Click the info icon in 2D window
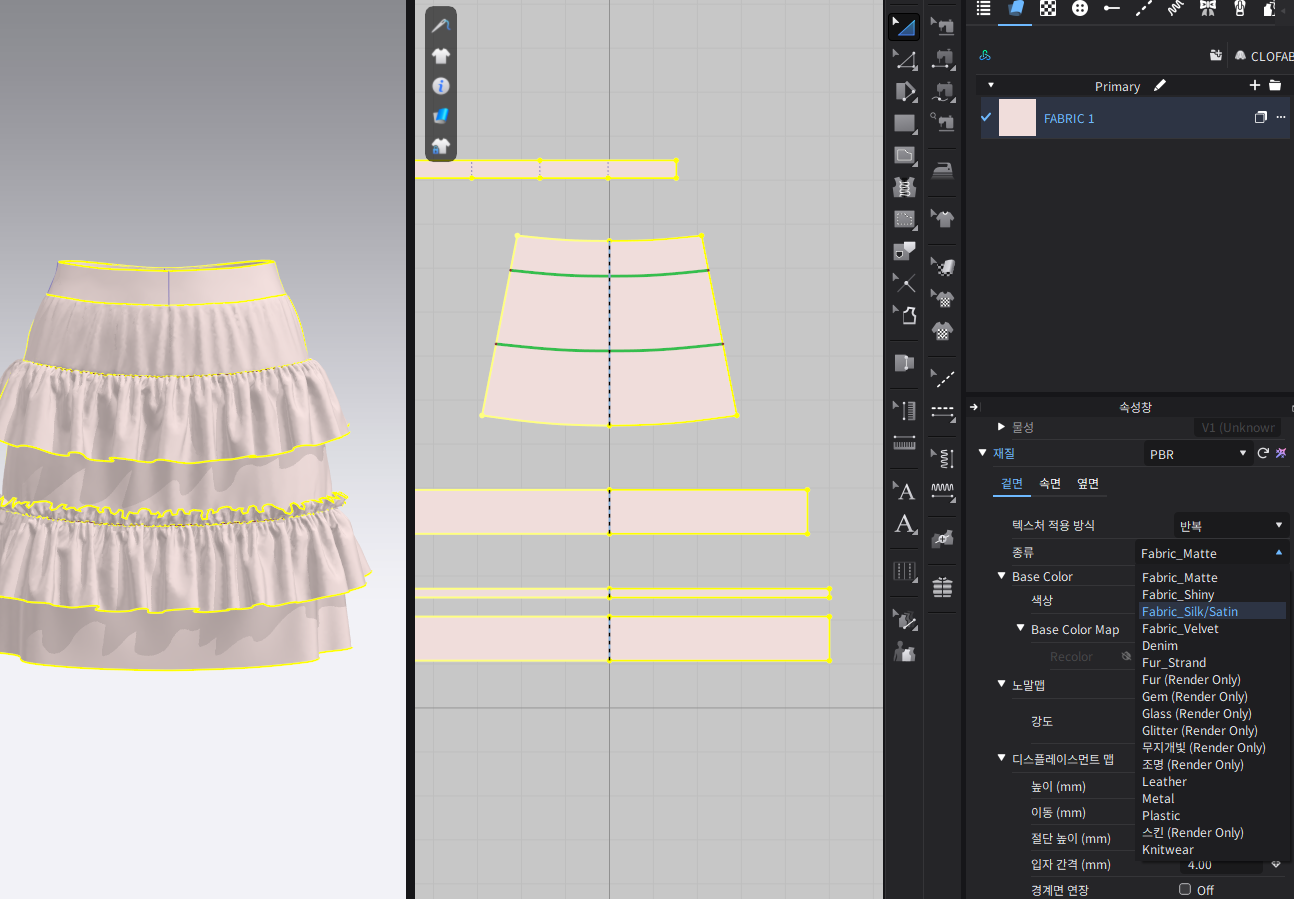The width and height of the screenshot is (1294, 899). click(441, 86)
